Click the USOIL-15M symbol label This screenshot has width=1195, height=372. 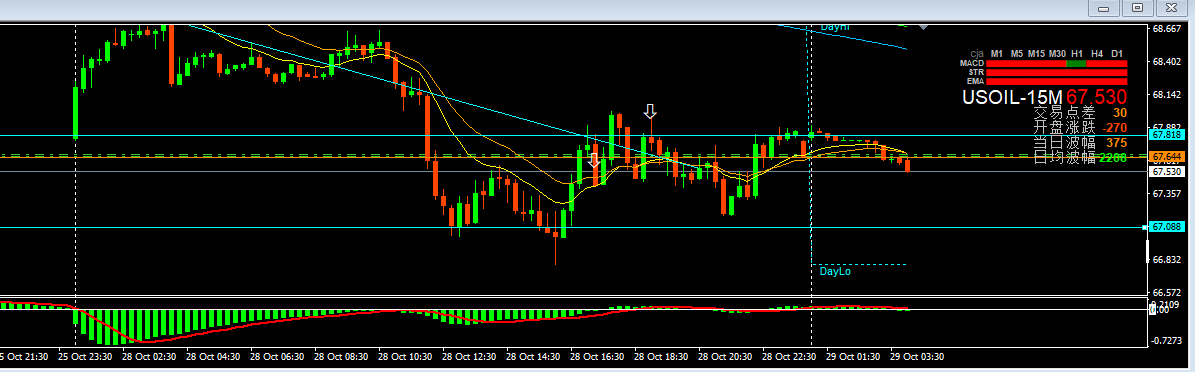point(1012,97)
